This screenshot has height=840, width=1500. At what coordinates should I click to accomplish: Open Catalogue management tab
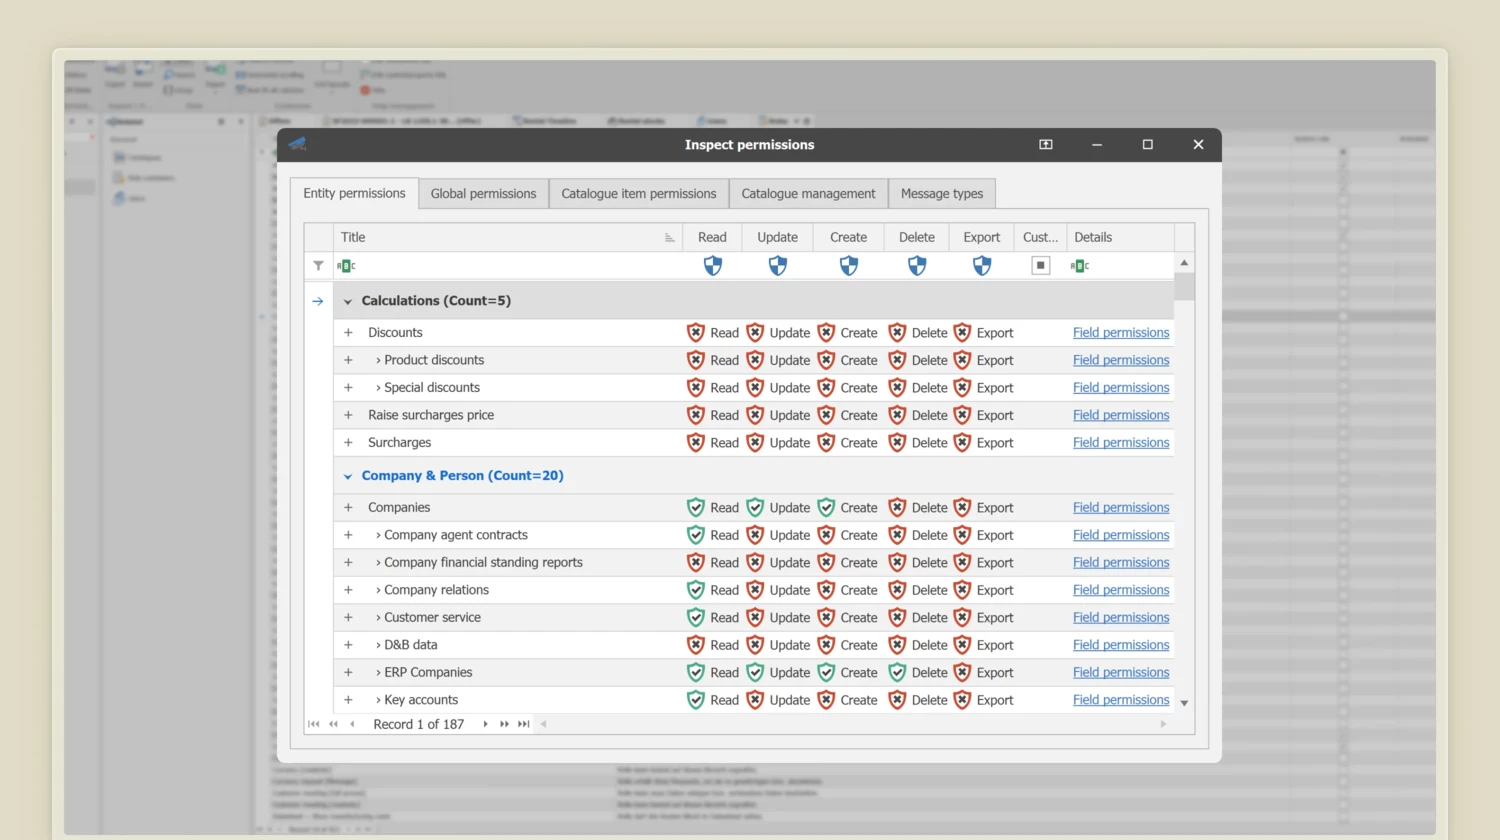point(808,194)
